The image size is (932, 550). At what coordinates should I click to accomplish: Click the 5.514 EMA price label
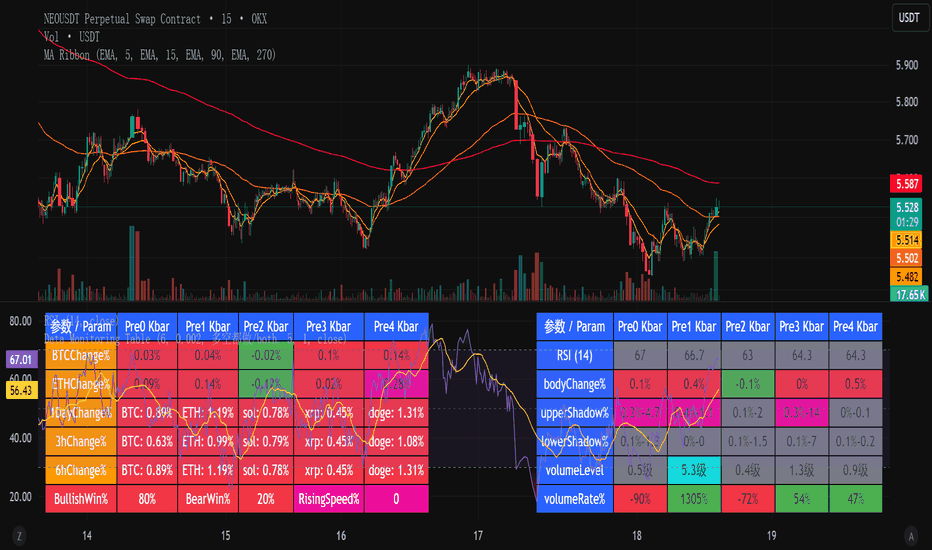pyautogui.click(x=906, y=240)
